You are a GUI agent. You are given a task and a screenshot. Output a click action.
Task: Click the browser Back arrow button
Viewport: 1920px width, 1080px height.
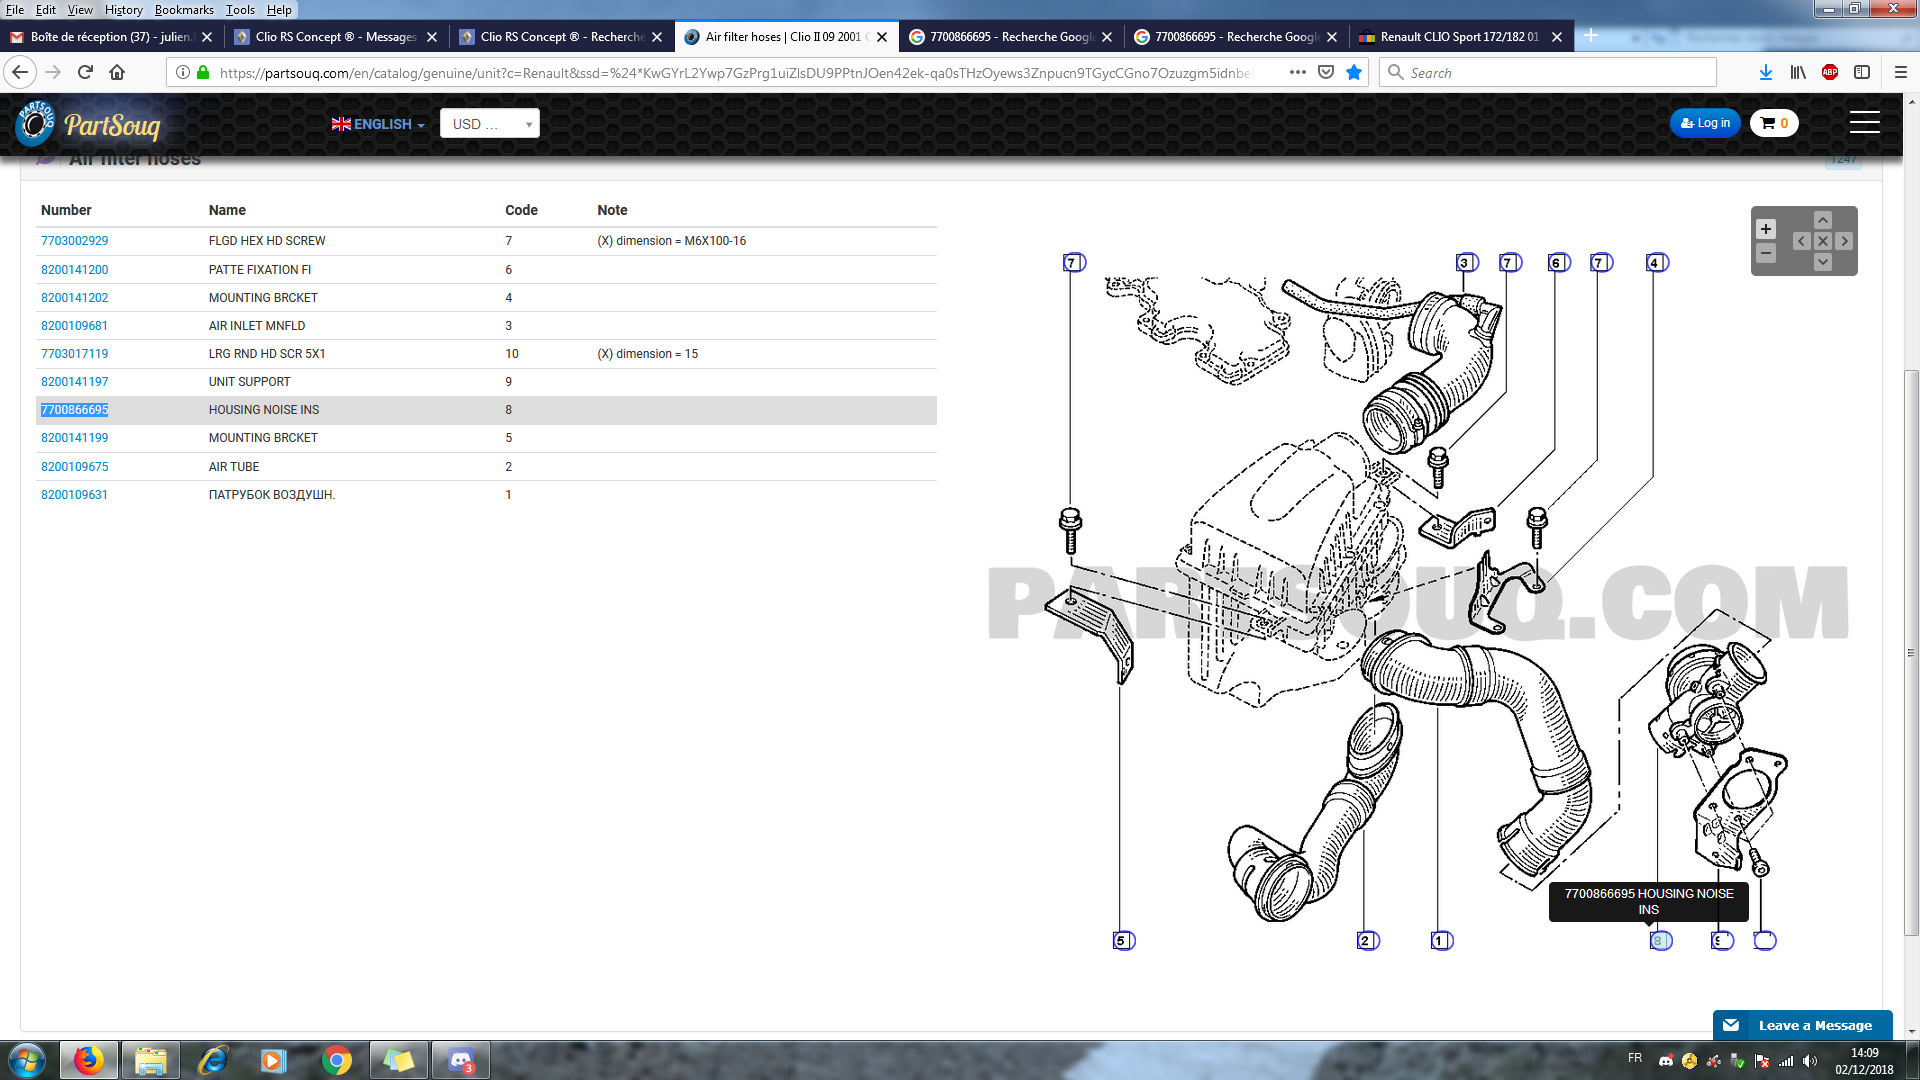tap(20, 73)
